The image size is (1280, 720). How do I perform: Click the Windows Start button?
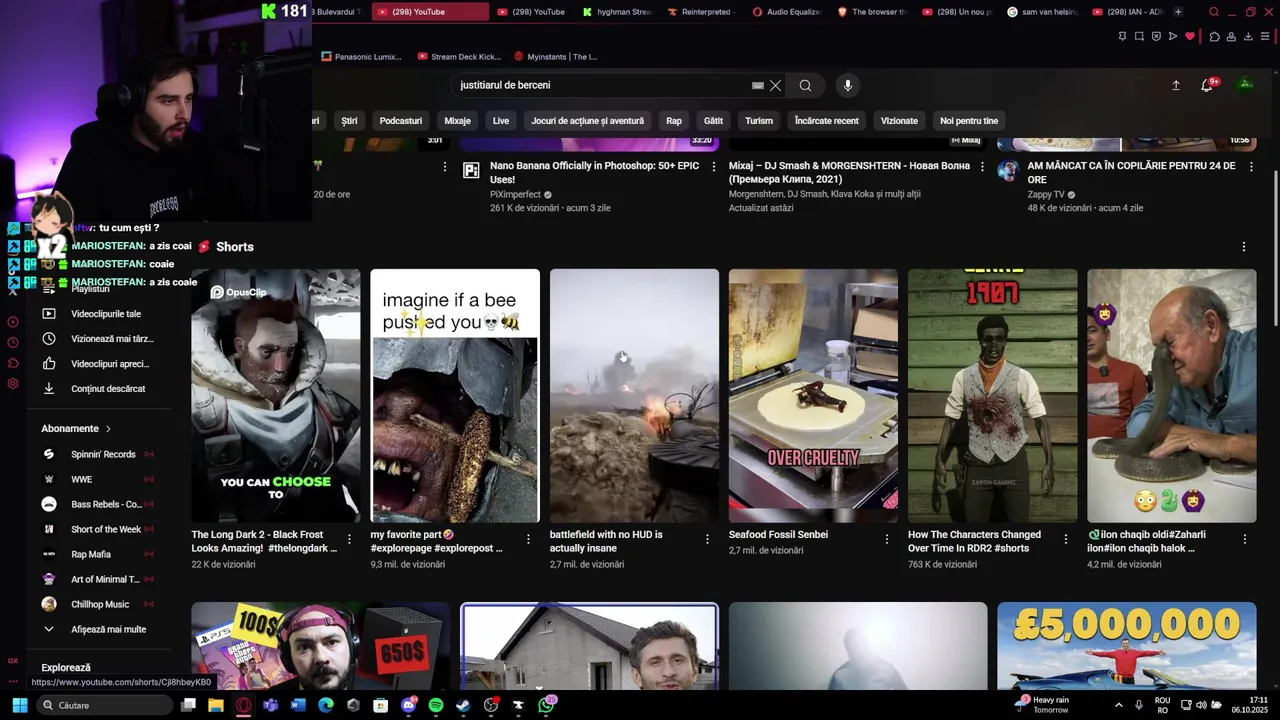19,705
